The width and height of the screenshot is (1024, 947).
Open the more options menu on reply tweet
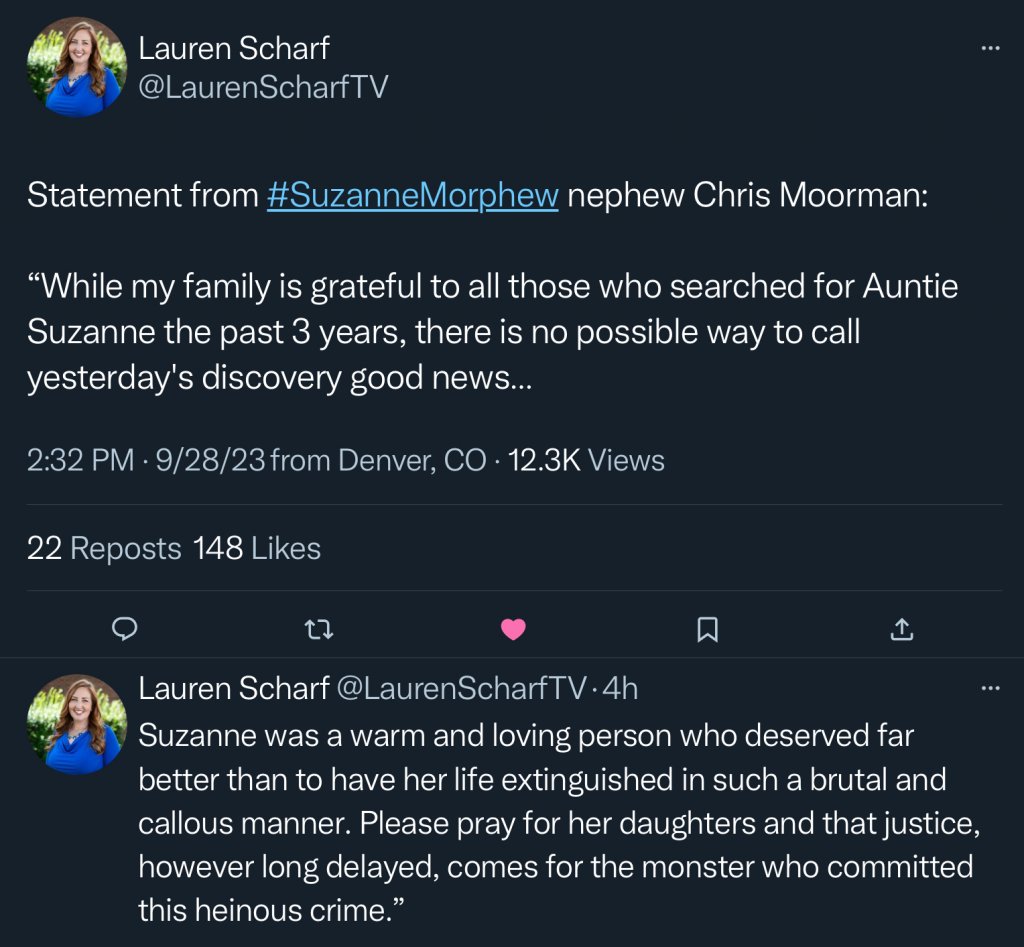[x=990, y=688]
